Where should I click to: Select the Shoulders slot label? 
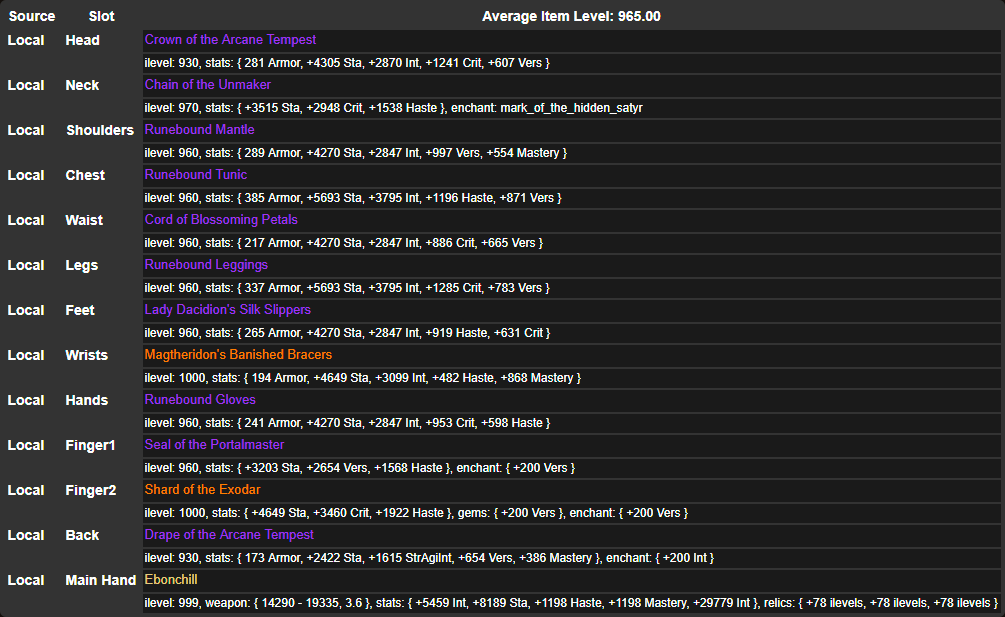click(100, 130)
